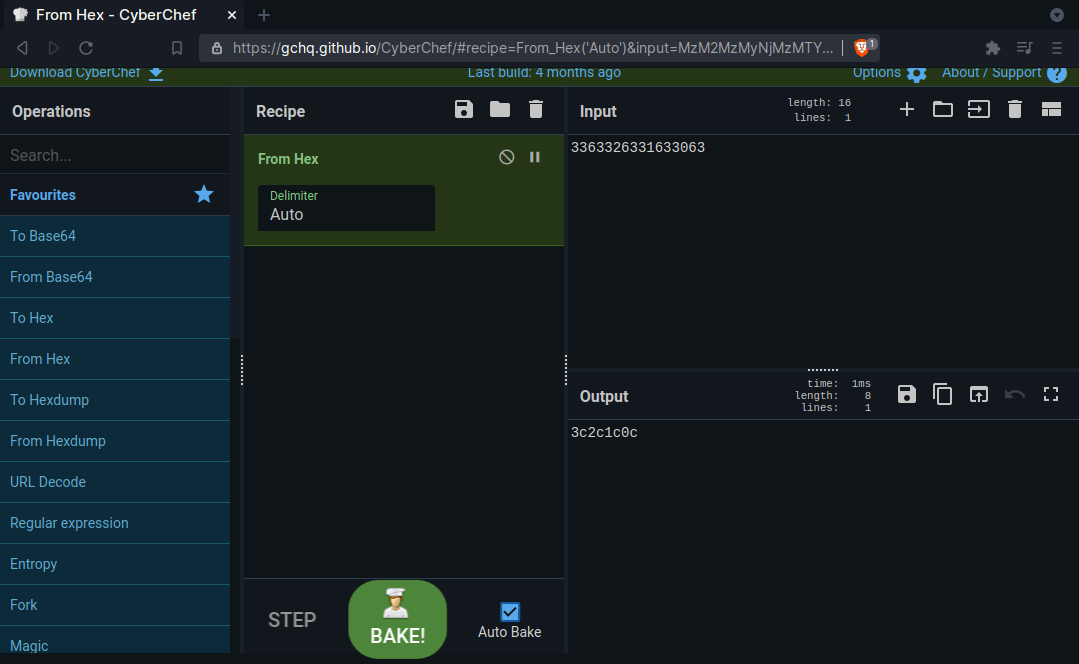
Task: View the site lock security icon
Action: 217,47
